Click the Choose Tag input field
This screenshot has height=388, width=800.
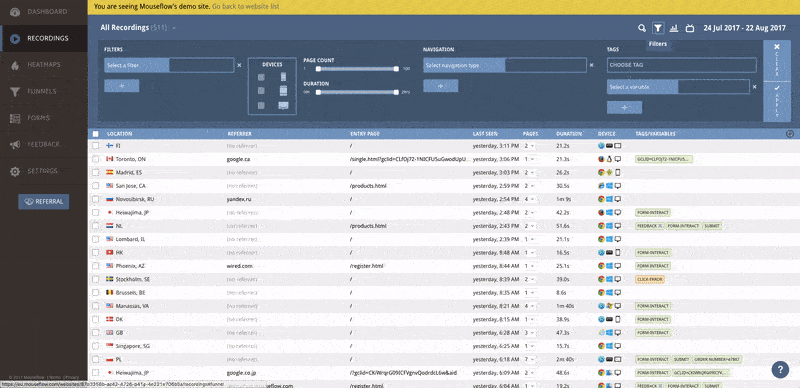(x=681, y=65)
